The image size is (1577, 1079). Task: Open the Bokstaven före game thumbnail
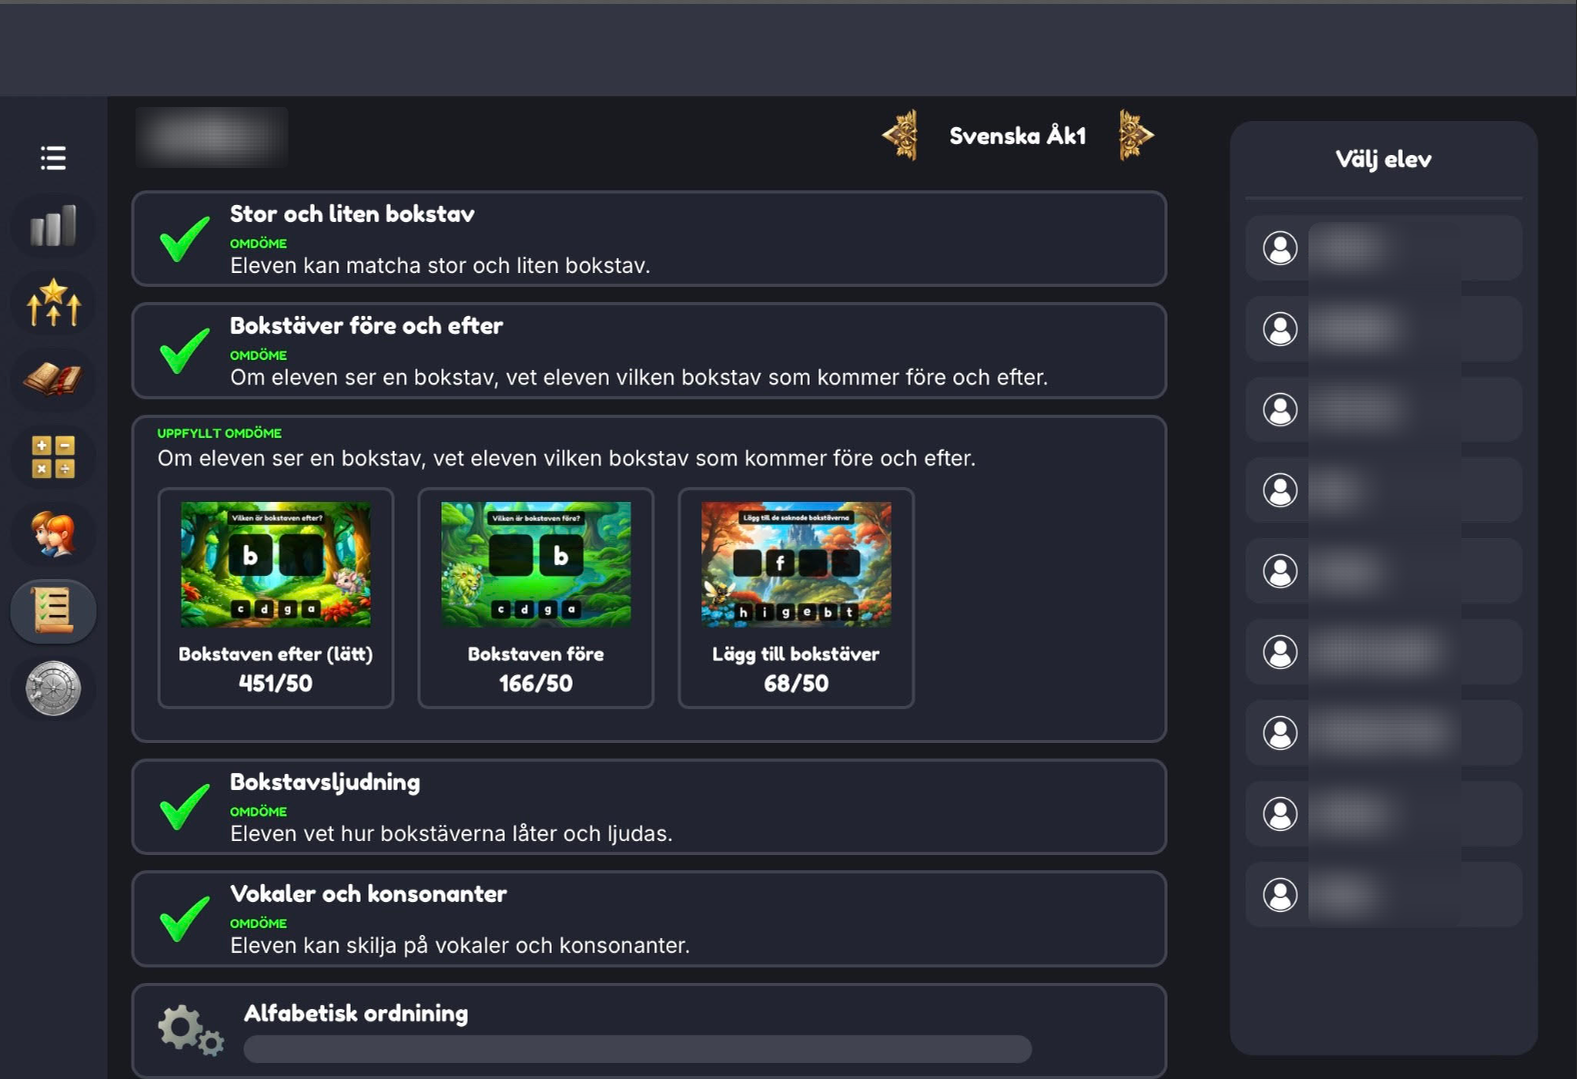point(536,566)
